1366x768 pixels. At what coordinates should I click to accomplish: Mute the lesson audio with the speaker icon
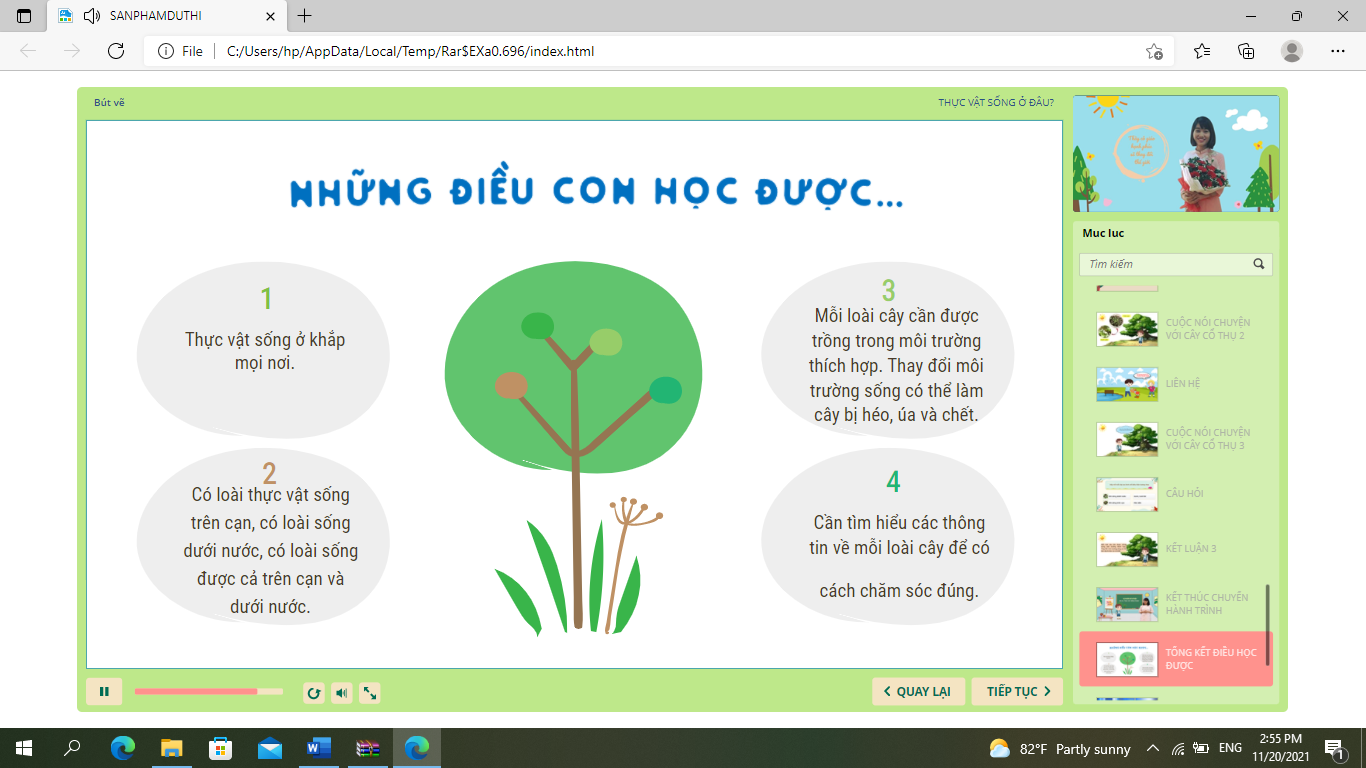[x=341, y=693]
